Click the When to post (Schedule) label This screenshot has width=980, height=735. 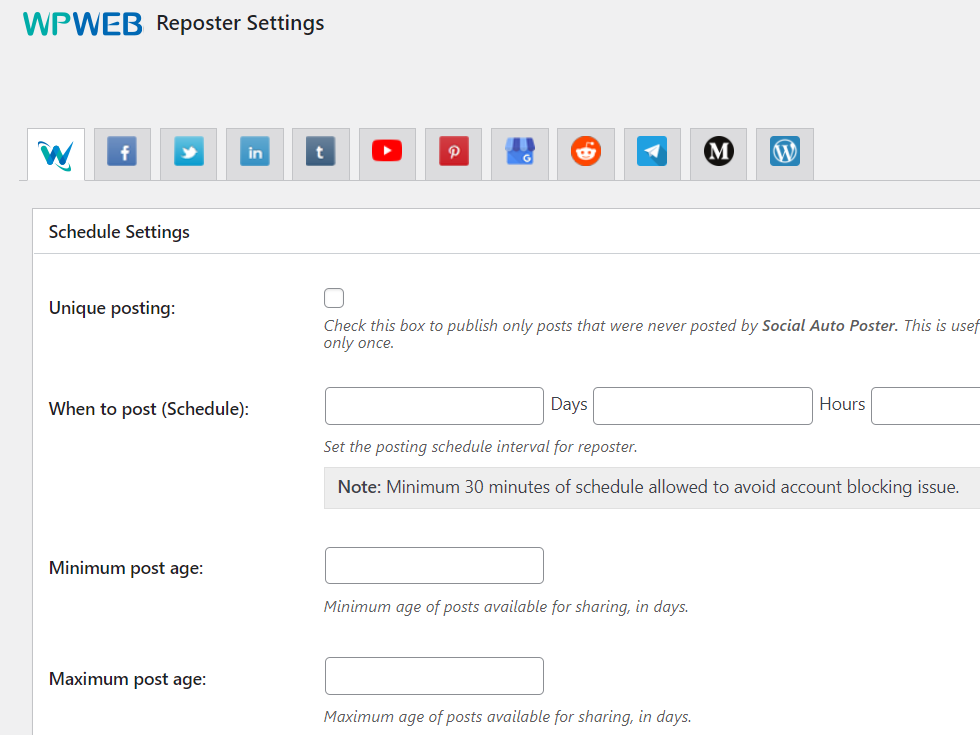(149, 409)
